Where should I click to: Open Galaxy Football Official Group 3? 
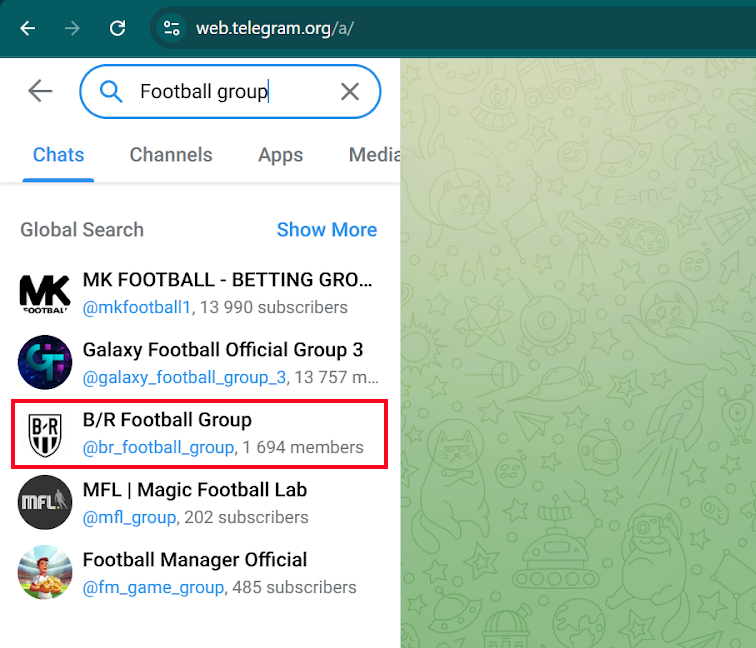[x=200, y=363]
